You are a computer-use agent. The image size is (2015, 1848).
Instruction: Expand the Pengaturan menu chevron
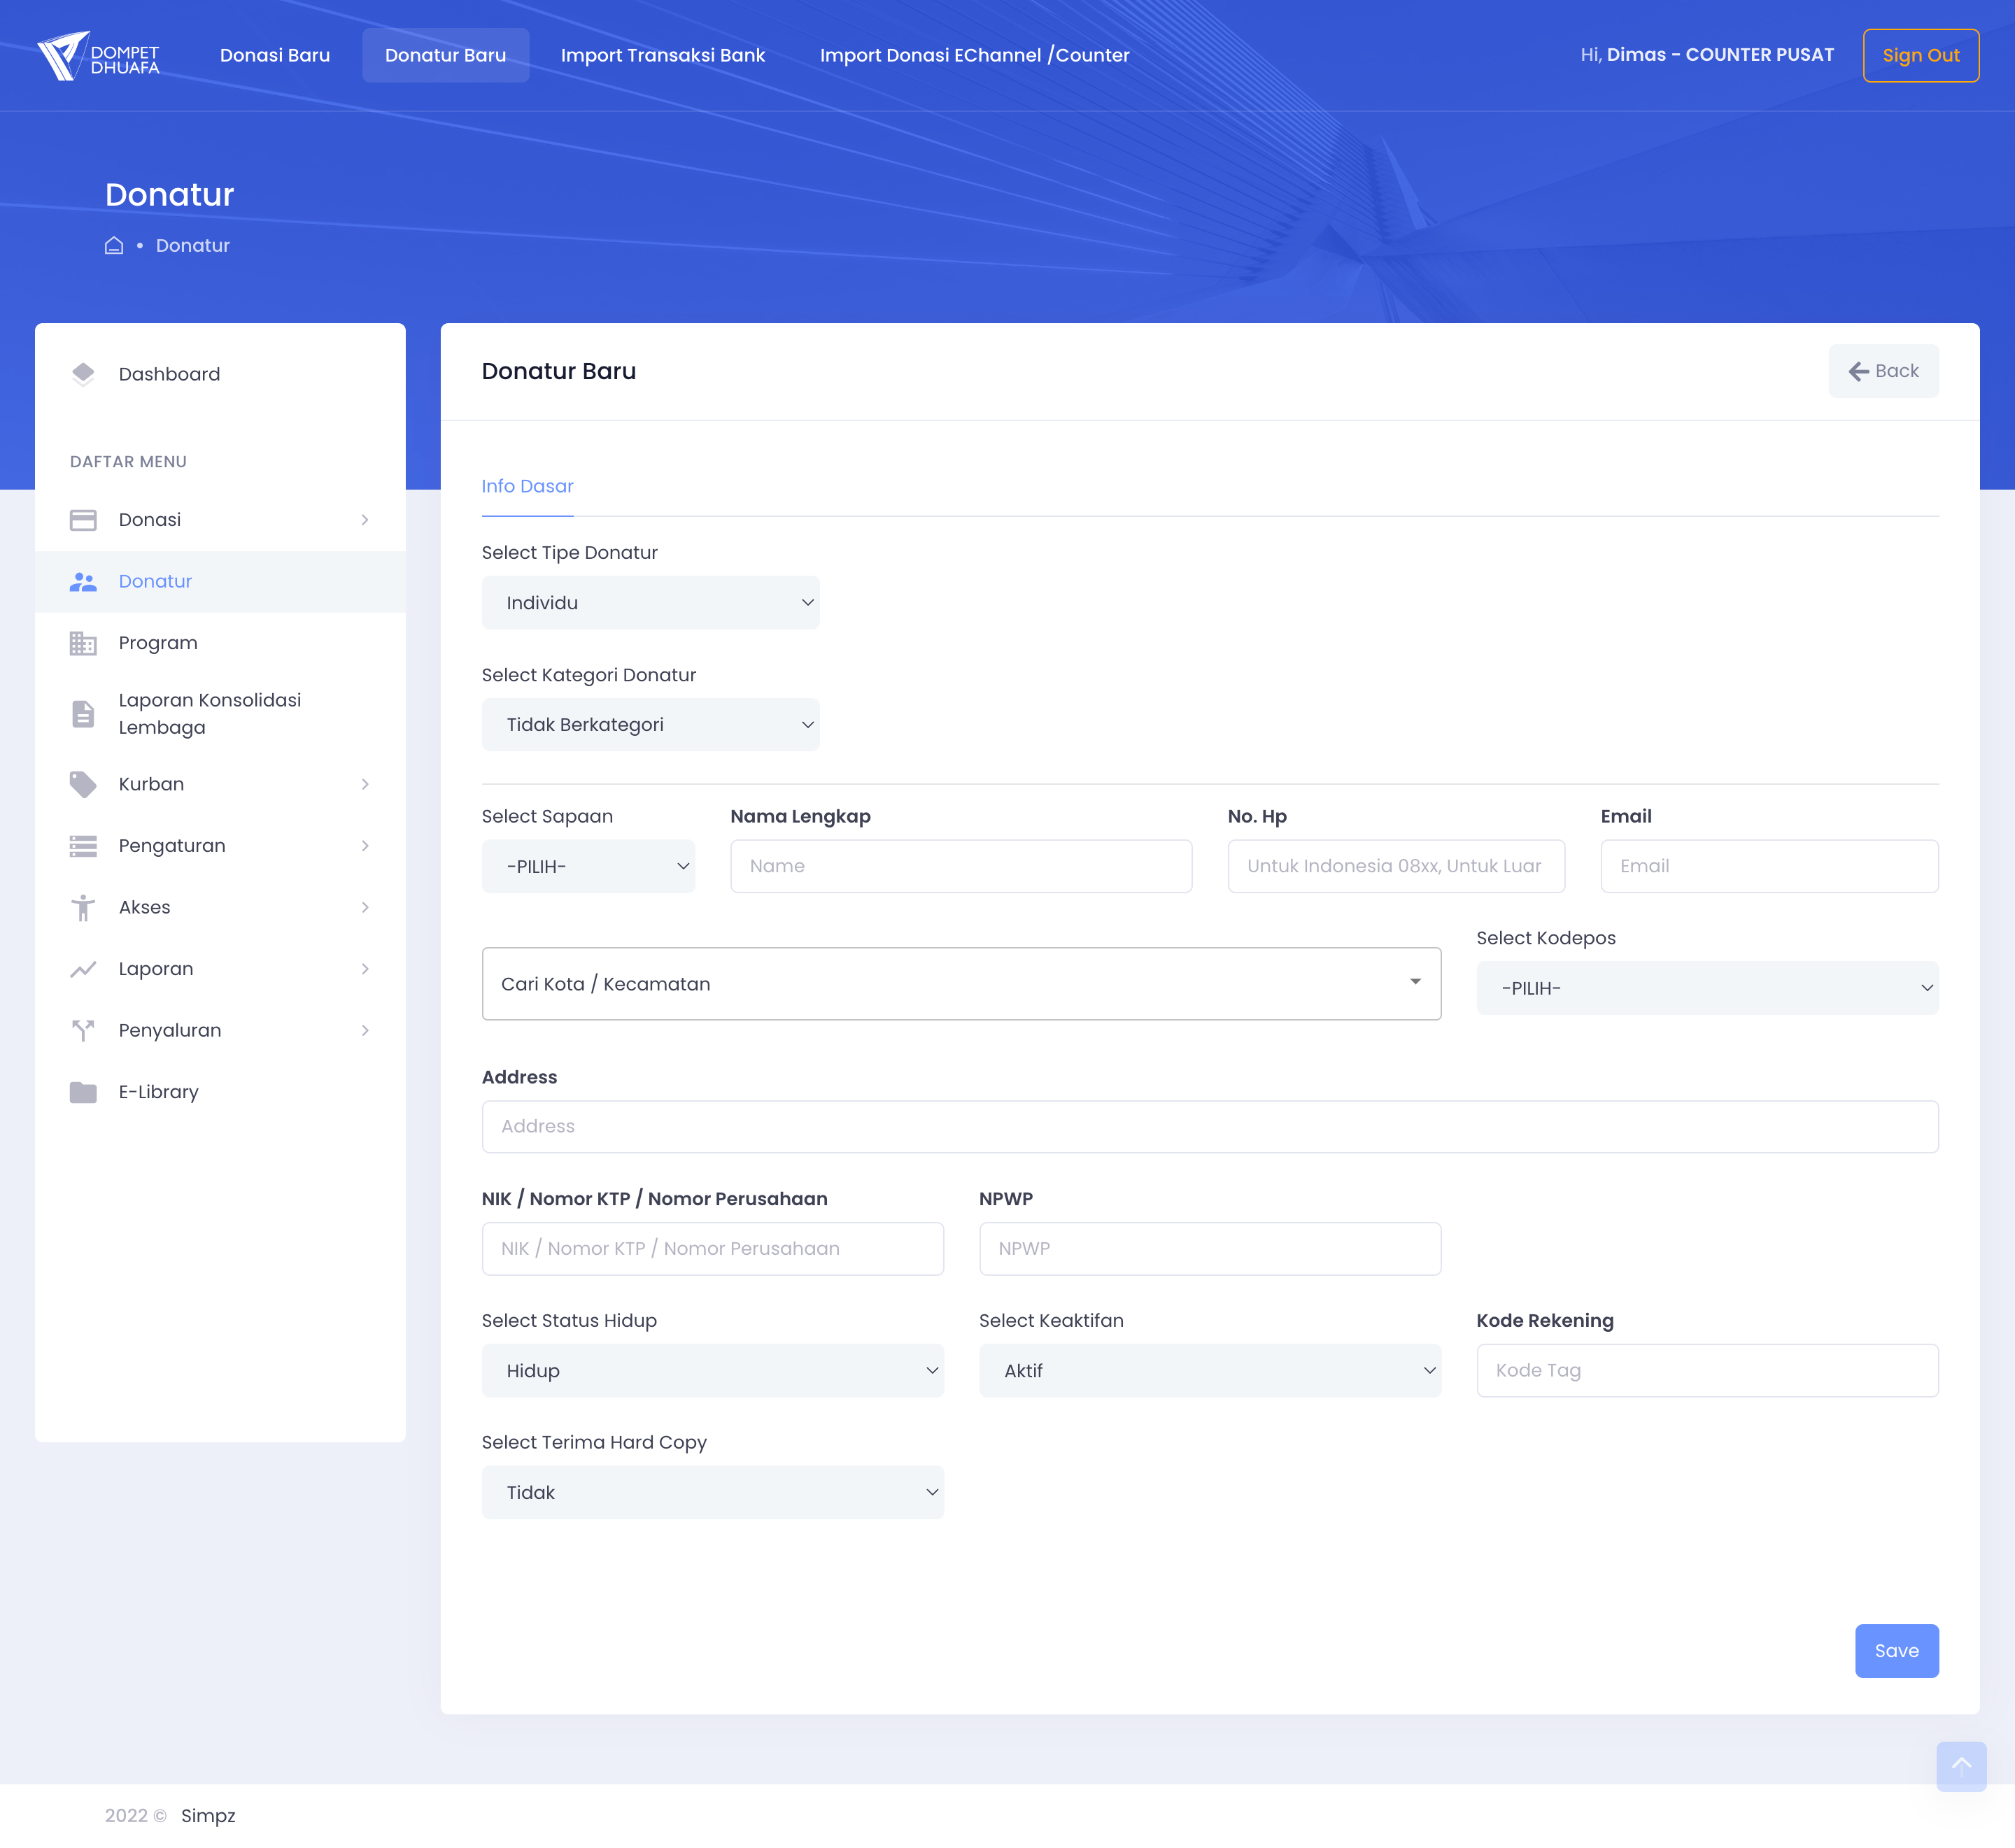(365, 846)
